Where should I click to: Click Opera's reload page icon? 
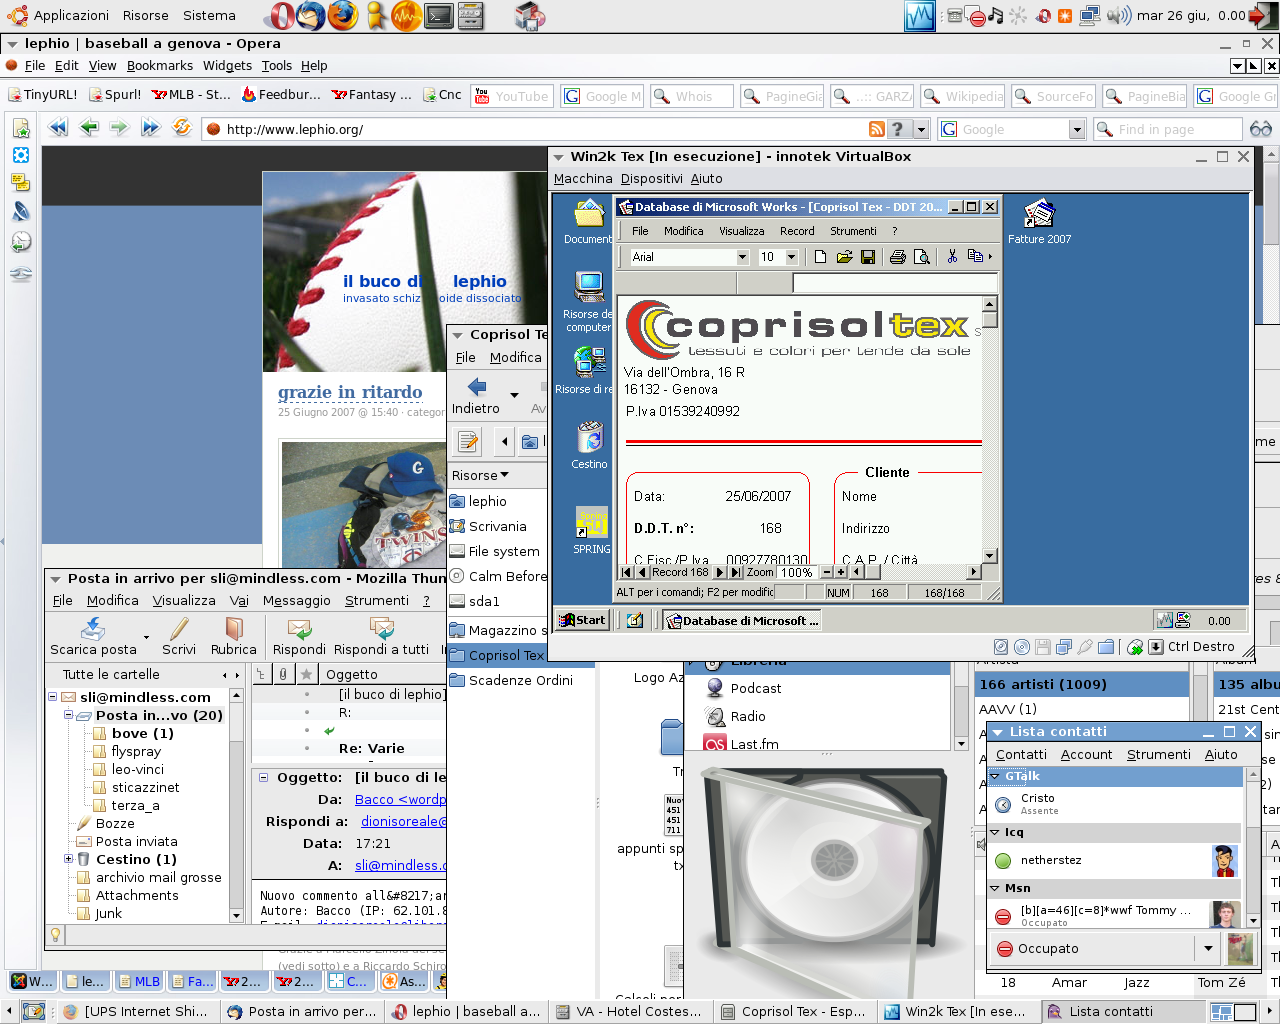[x=181, y=127]
